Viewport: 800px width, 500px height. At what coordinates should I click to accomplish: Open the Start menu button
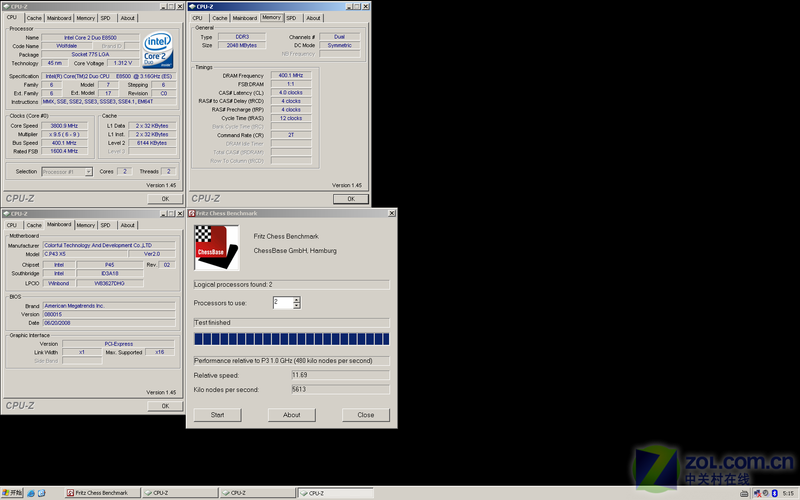pyautogui.click(x=12, y=493)
